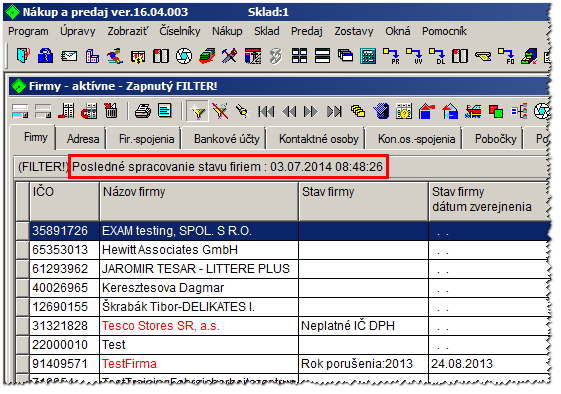561x394 pixels.
Task: Click the yellow stacked coins icon
Action: point(358,111)
